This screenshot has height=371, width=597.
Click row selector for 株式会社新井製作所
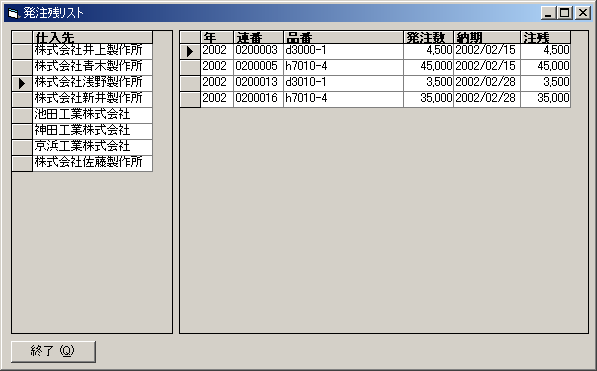[x=22, y=99]
